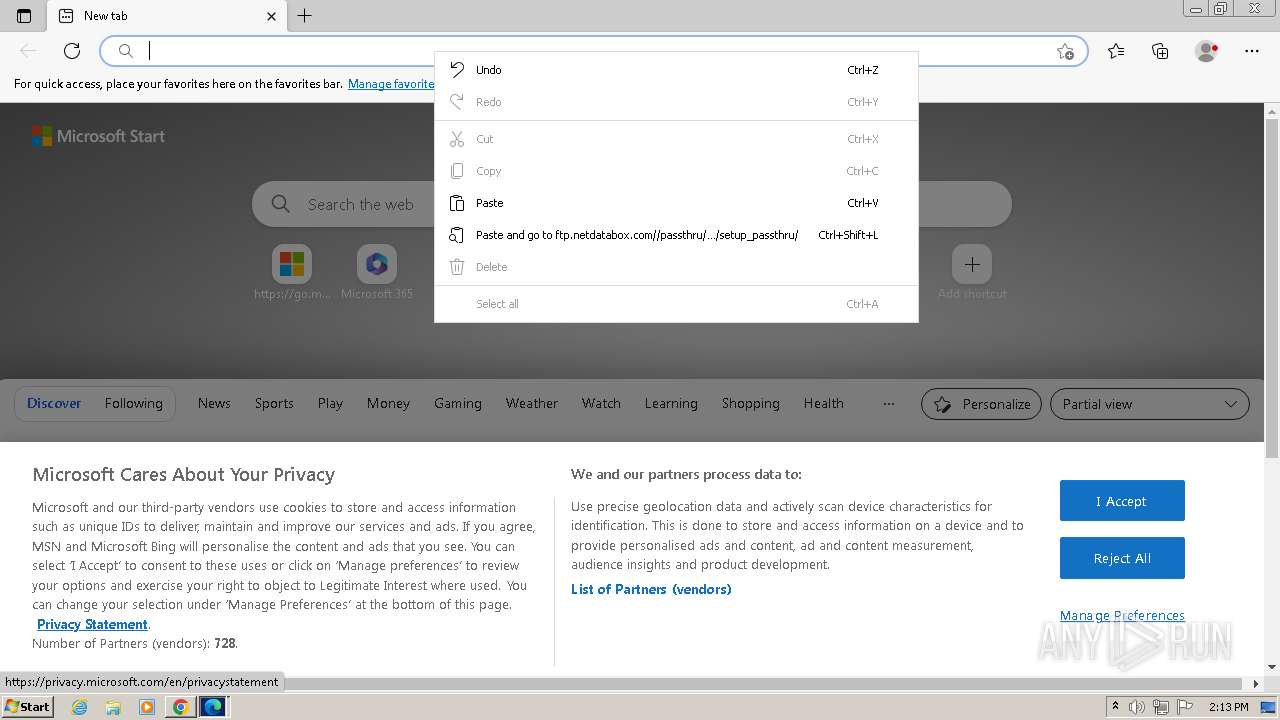Screen dimensions: 1280x720
Task: Click the 2:13 PM taskbar clock
Action: click(x=1228, y=707)
